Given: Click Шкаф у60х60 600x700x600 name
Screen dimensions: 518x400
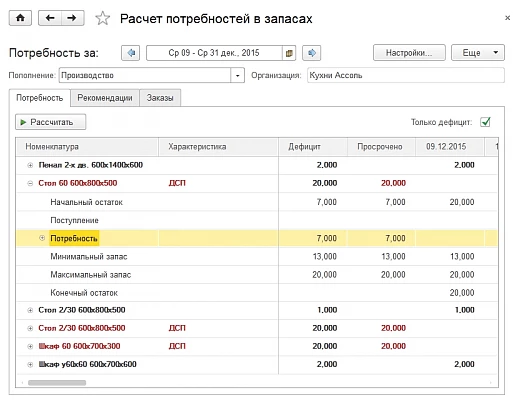Looking at the screenshot, I should tap(87, 364).
